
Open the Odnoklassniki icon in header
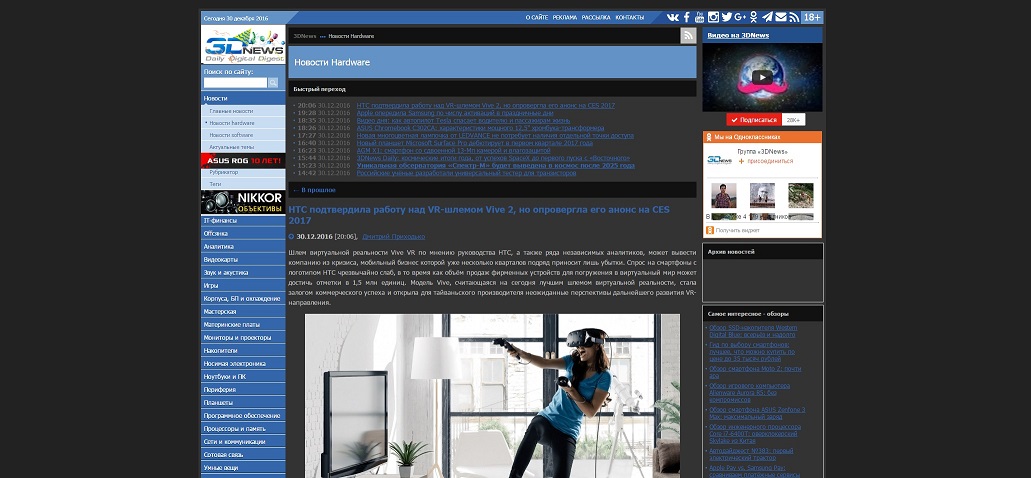(754, 17)
